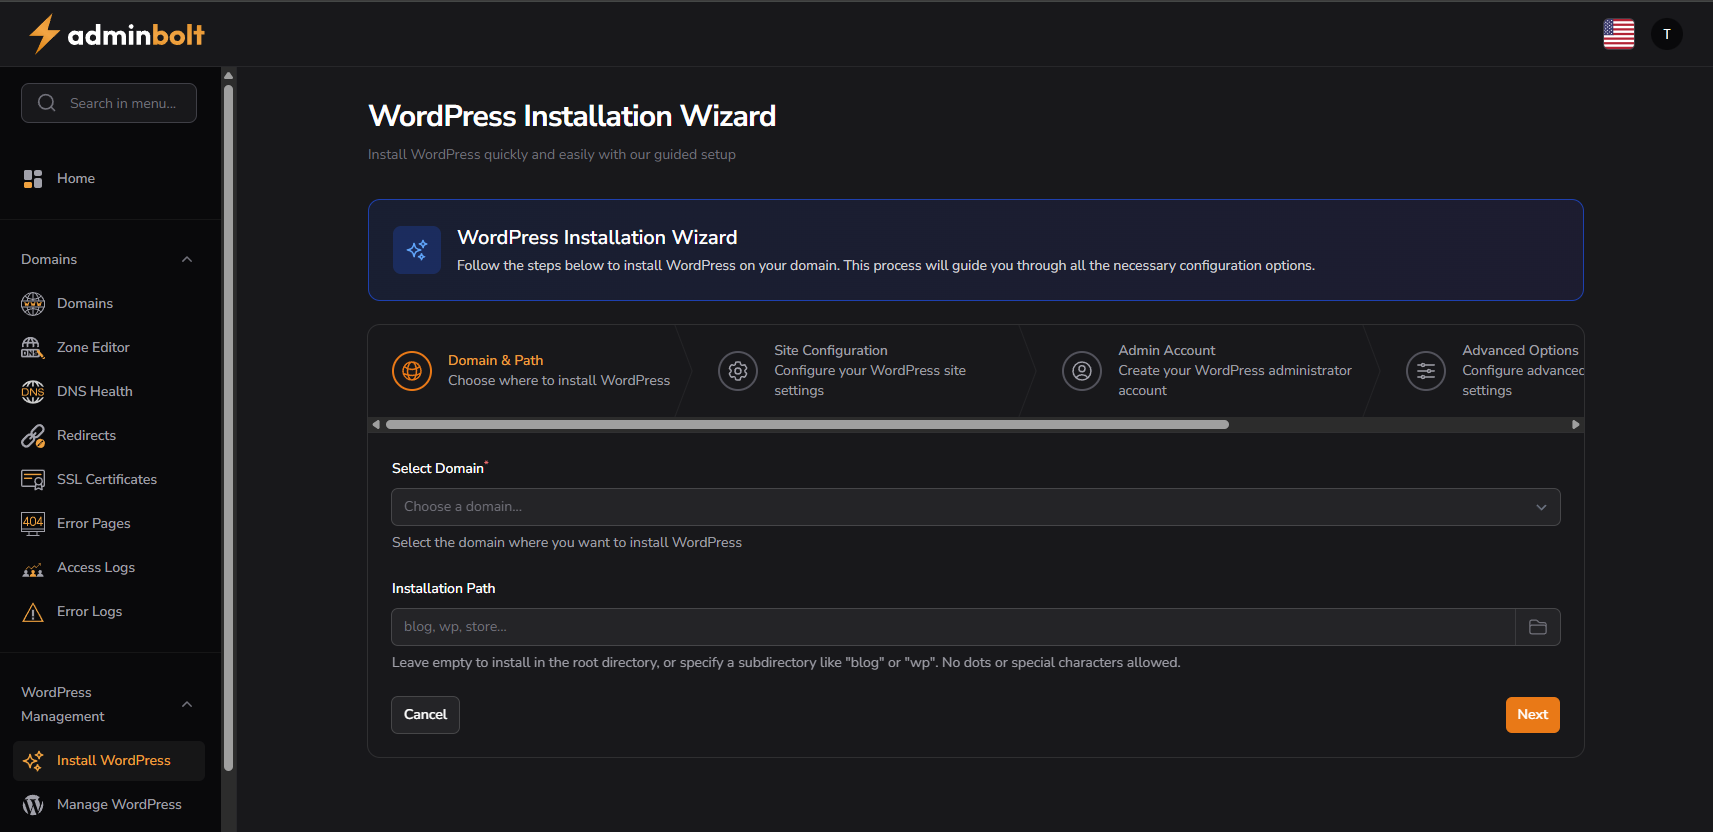Viewport: 1713px width, 832px height.
Task: Click the dropdown chevron in Select Domain field
Action: [x=1541, y=507]
